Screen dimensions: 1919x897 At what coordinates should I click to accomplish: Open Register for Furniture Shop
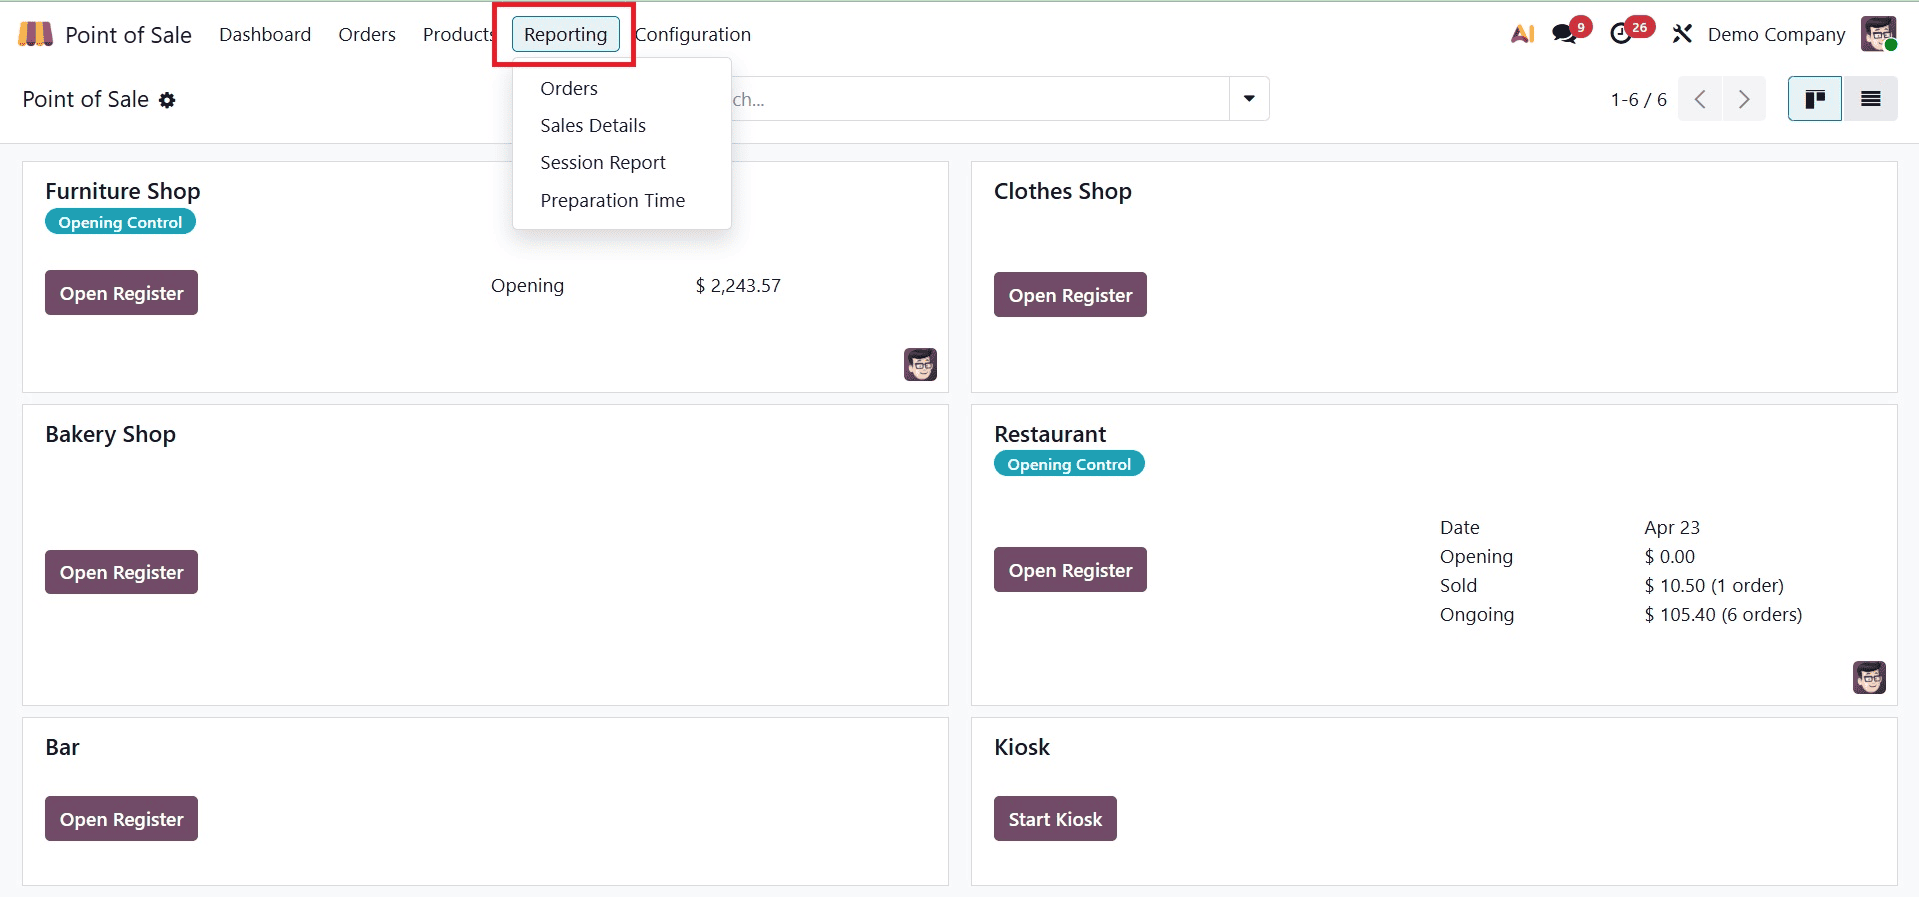[x=121, y=293]
